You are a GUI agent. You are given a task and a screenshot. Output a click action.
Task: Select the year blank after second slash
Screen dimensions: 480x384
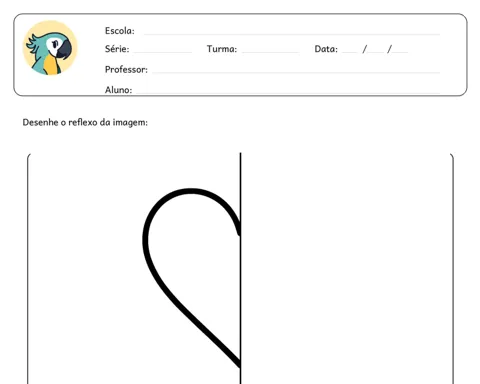tap(400, 52)
